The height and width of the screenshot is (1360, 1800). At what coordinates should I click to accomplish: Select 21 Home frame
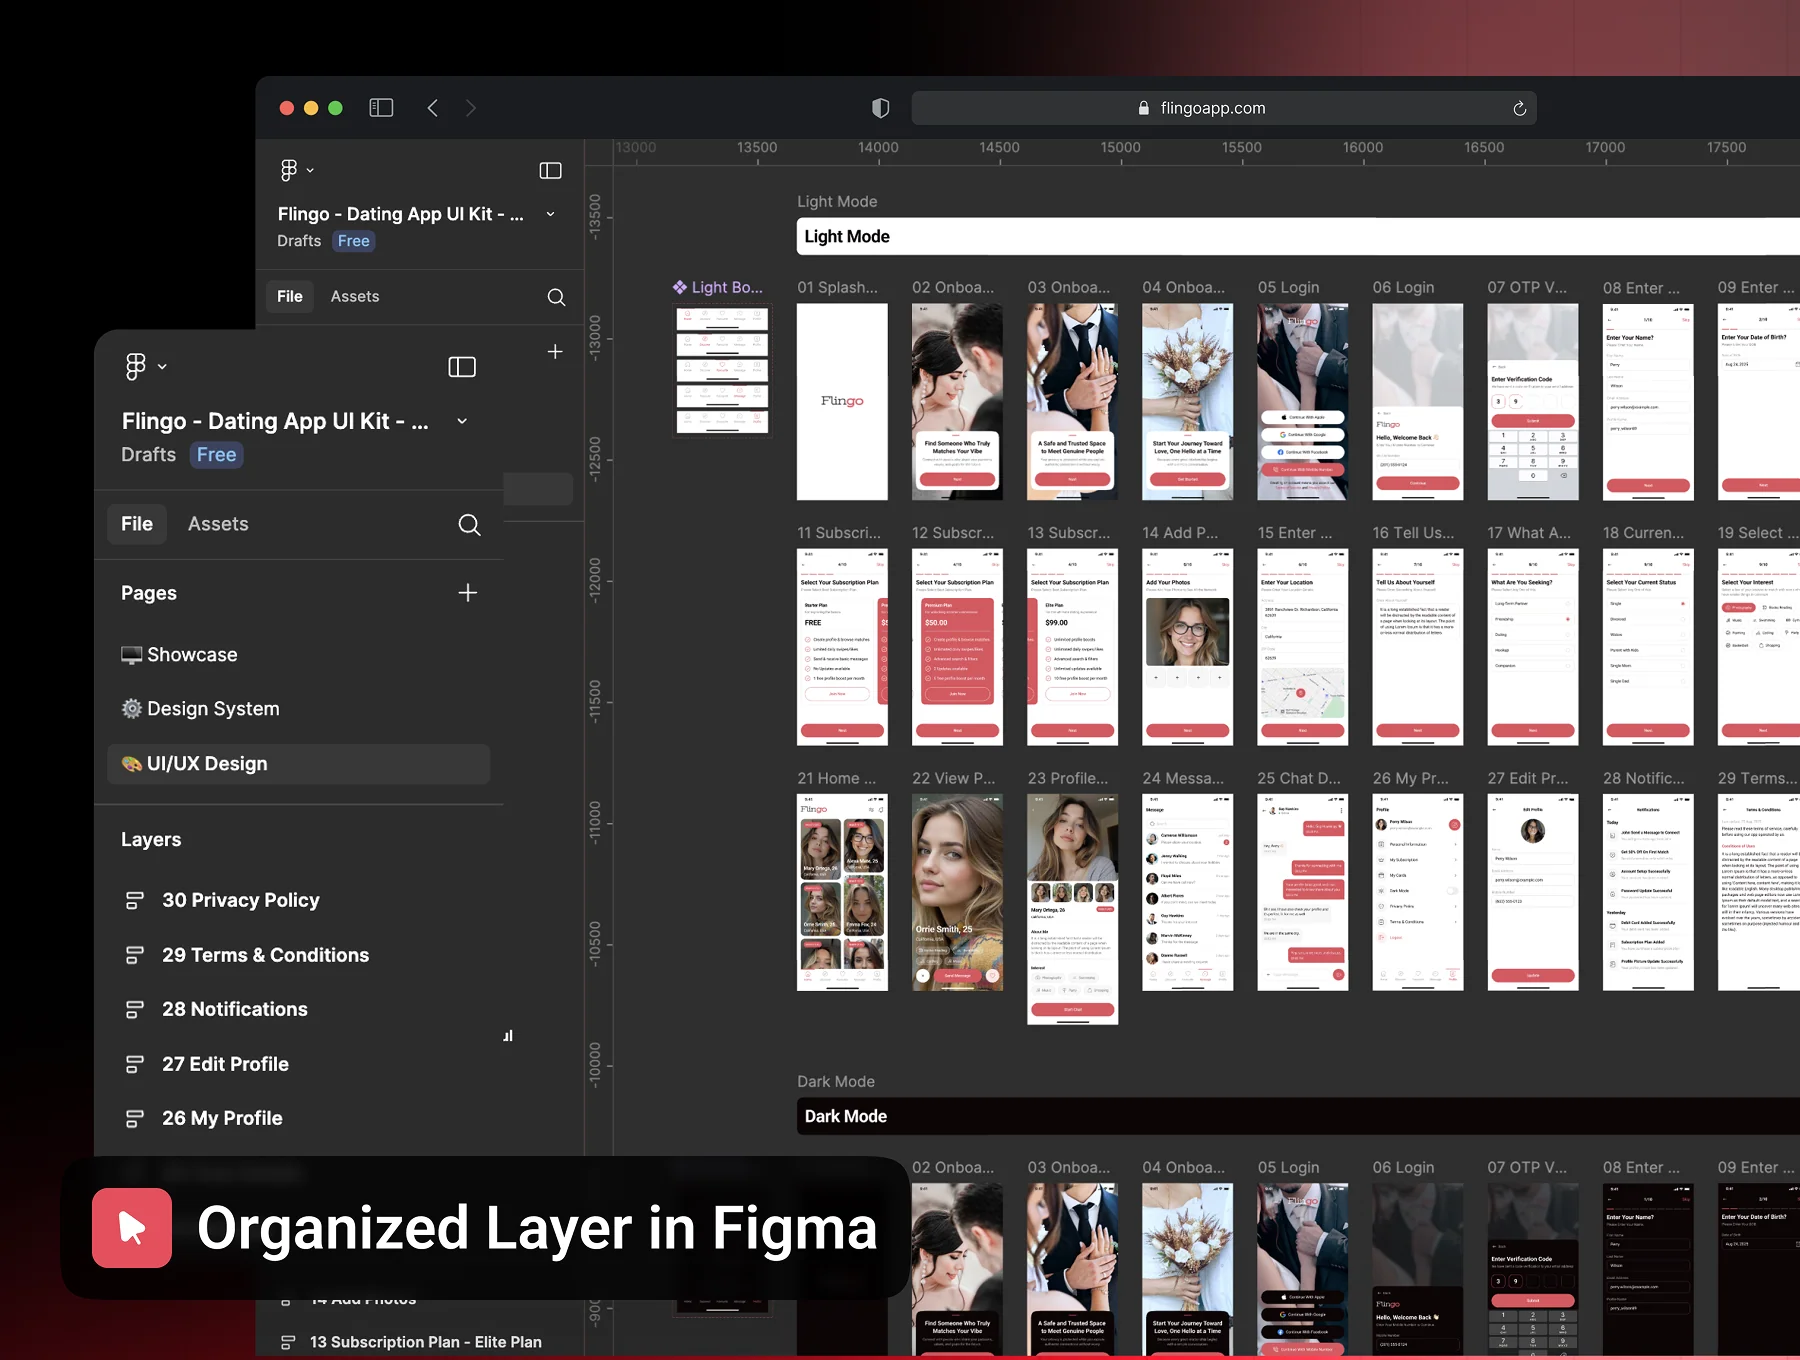[842, 892]
